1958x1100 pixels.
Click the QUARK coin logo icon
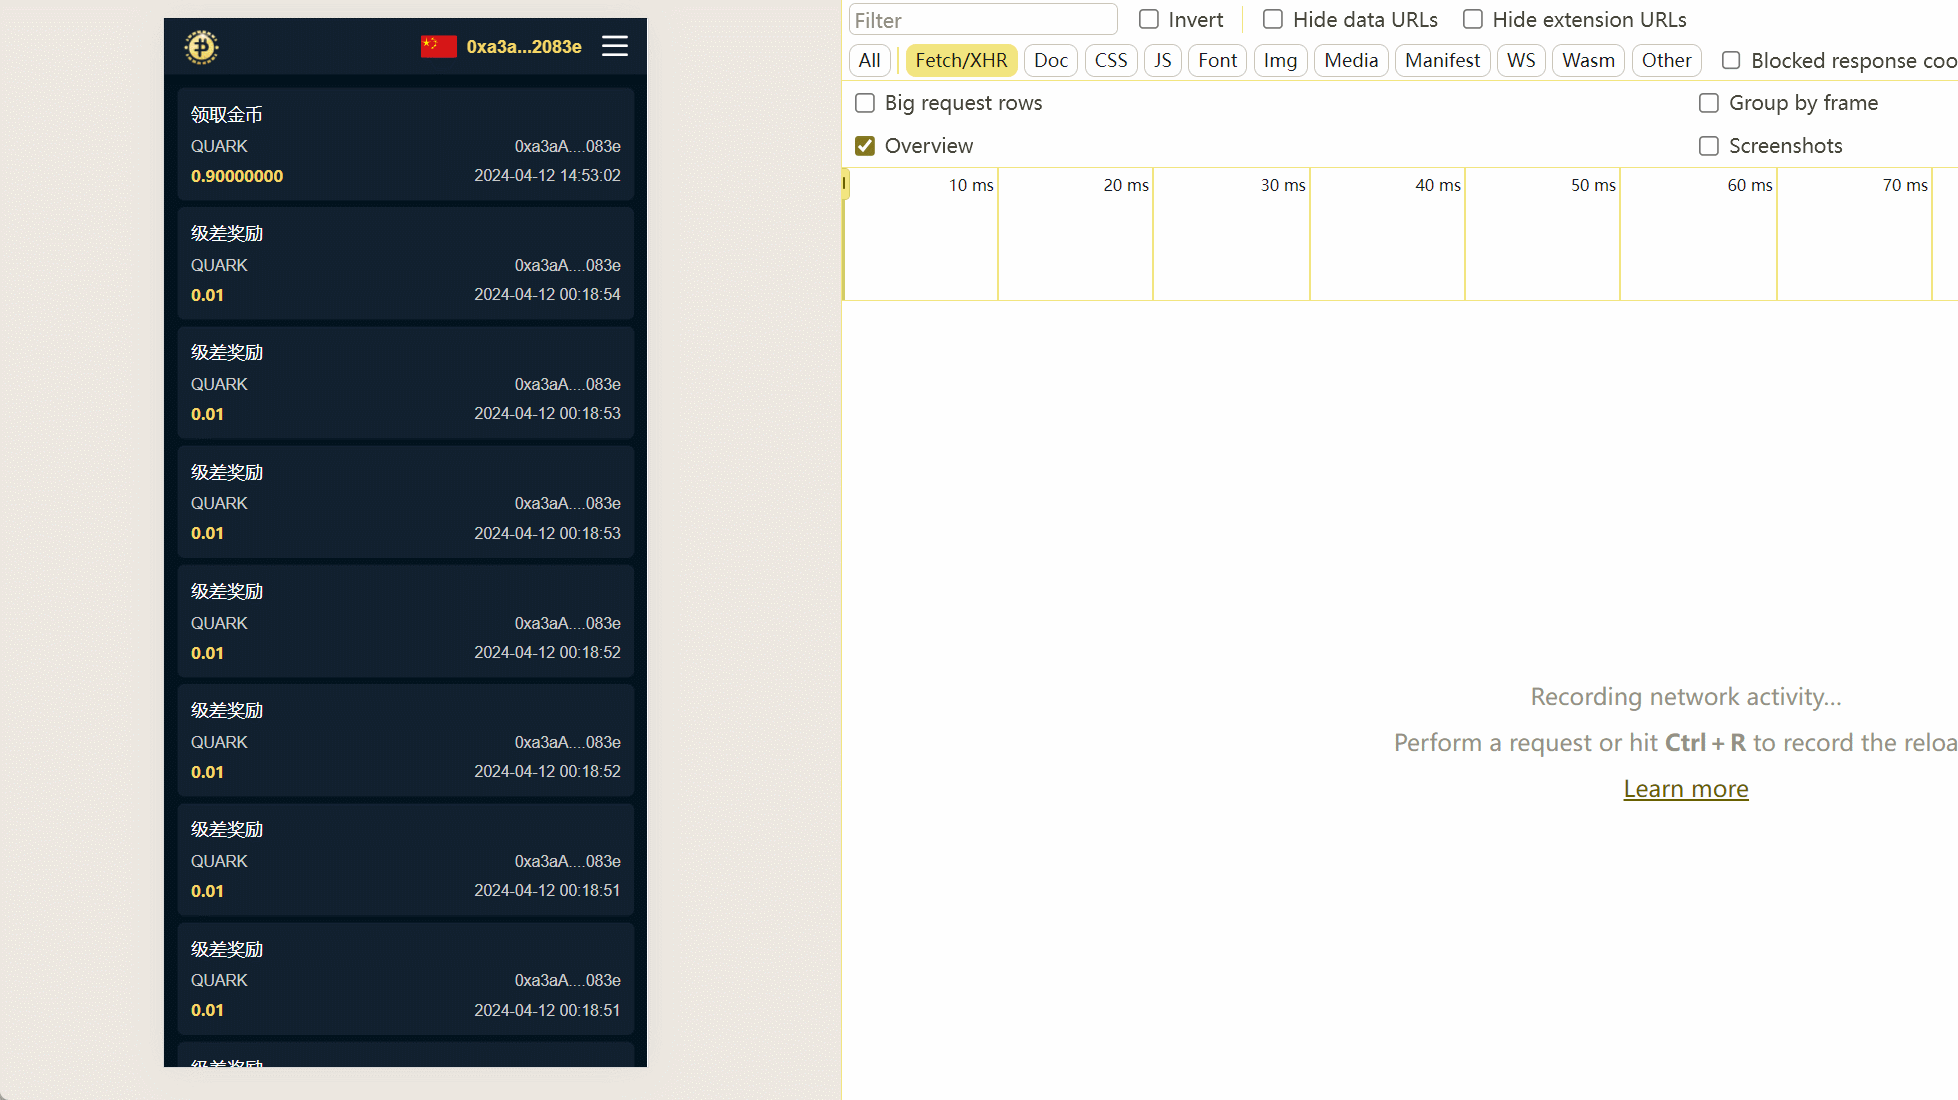tap(202, 47)
